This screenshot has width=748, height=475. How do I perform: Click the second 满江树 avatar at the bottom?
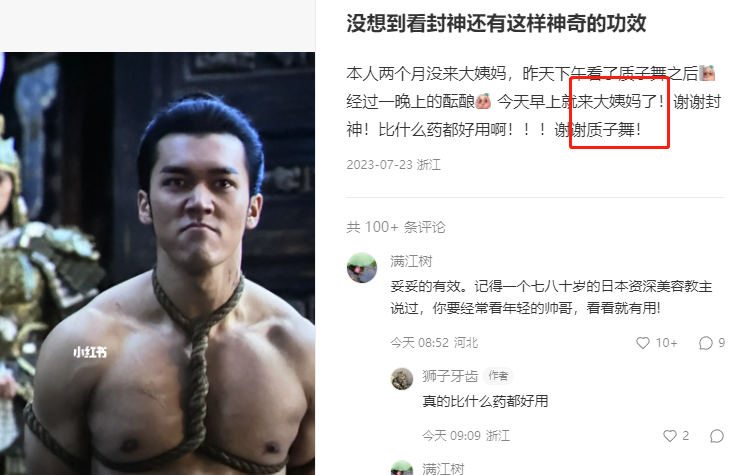pos(402,468)
